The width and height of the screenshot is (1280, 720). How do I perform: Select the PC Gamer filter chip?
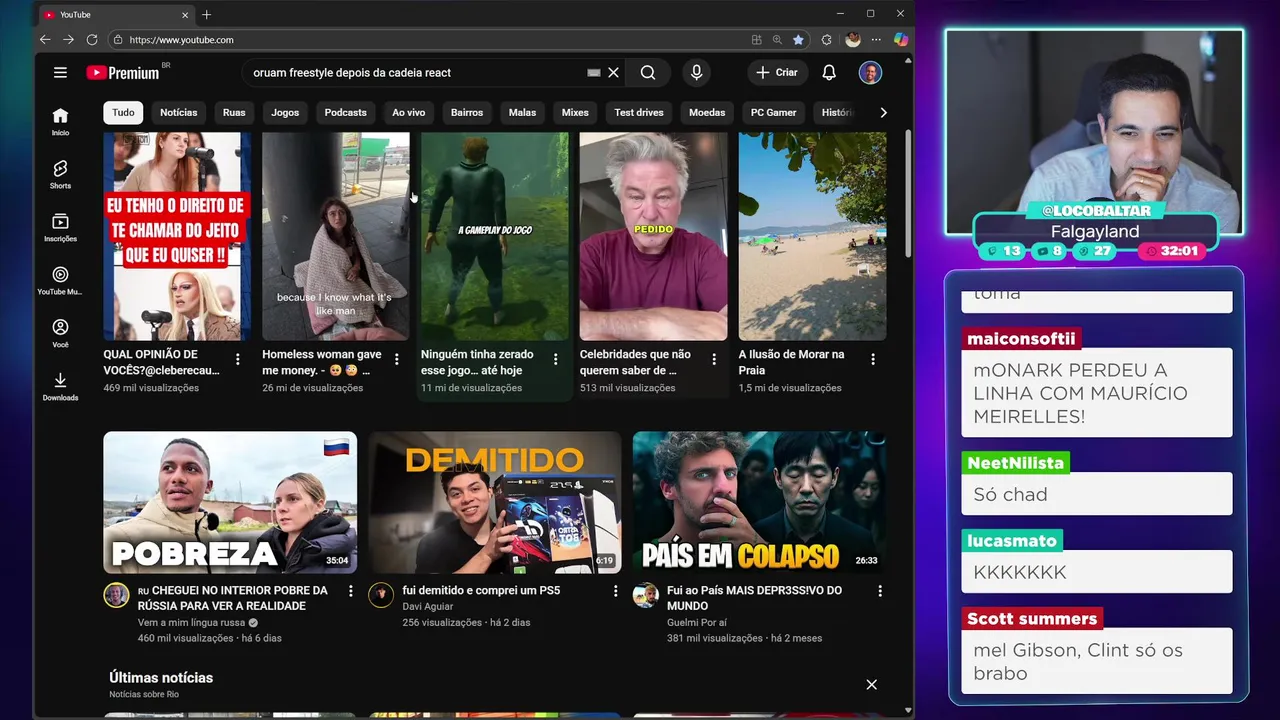tap(774, 112)
